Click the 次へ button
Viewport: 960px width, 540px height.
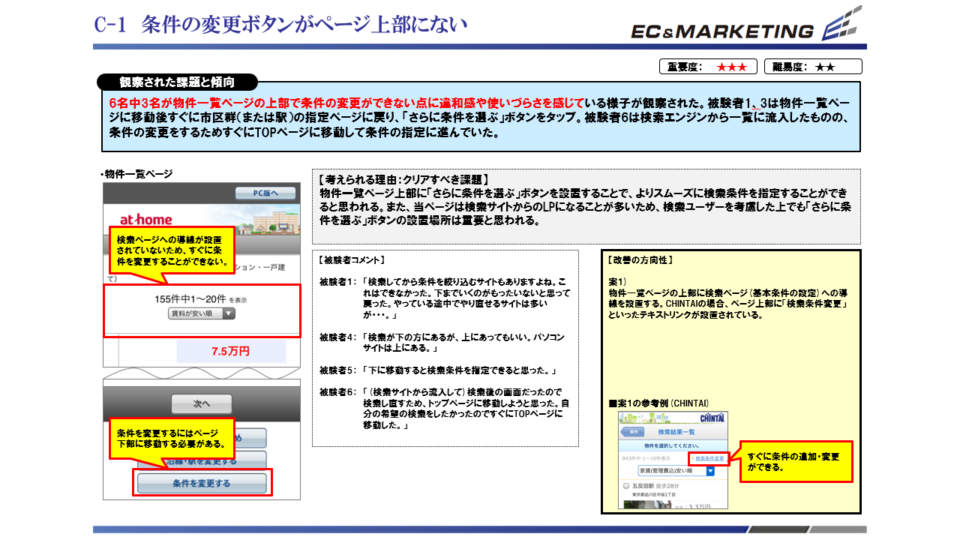(201, 403)
